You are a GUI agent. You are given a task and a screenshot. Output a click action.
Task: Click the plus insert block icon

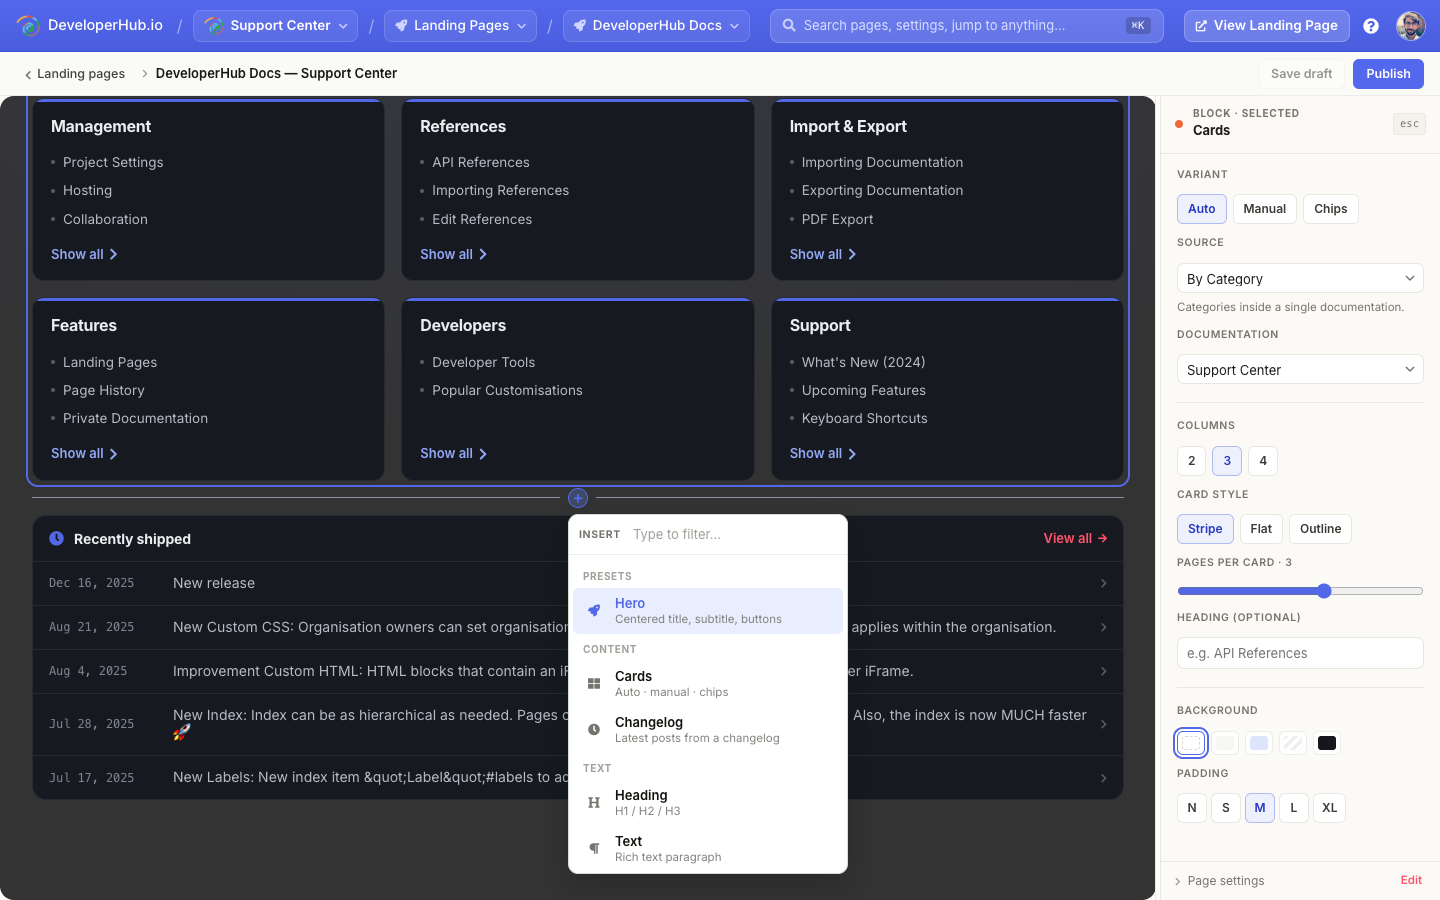pyautogui.click(x=578, y=498)
